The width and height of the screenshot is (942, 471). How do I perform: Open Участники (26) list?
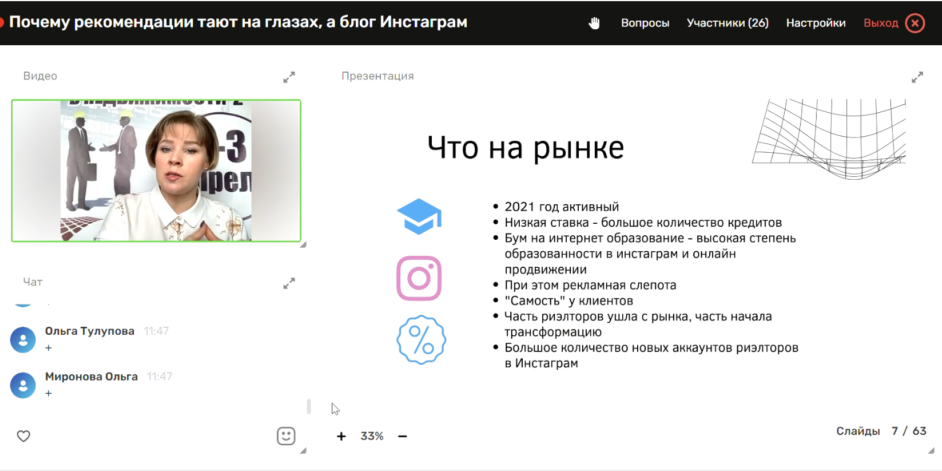point(727,23)
